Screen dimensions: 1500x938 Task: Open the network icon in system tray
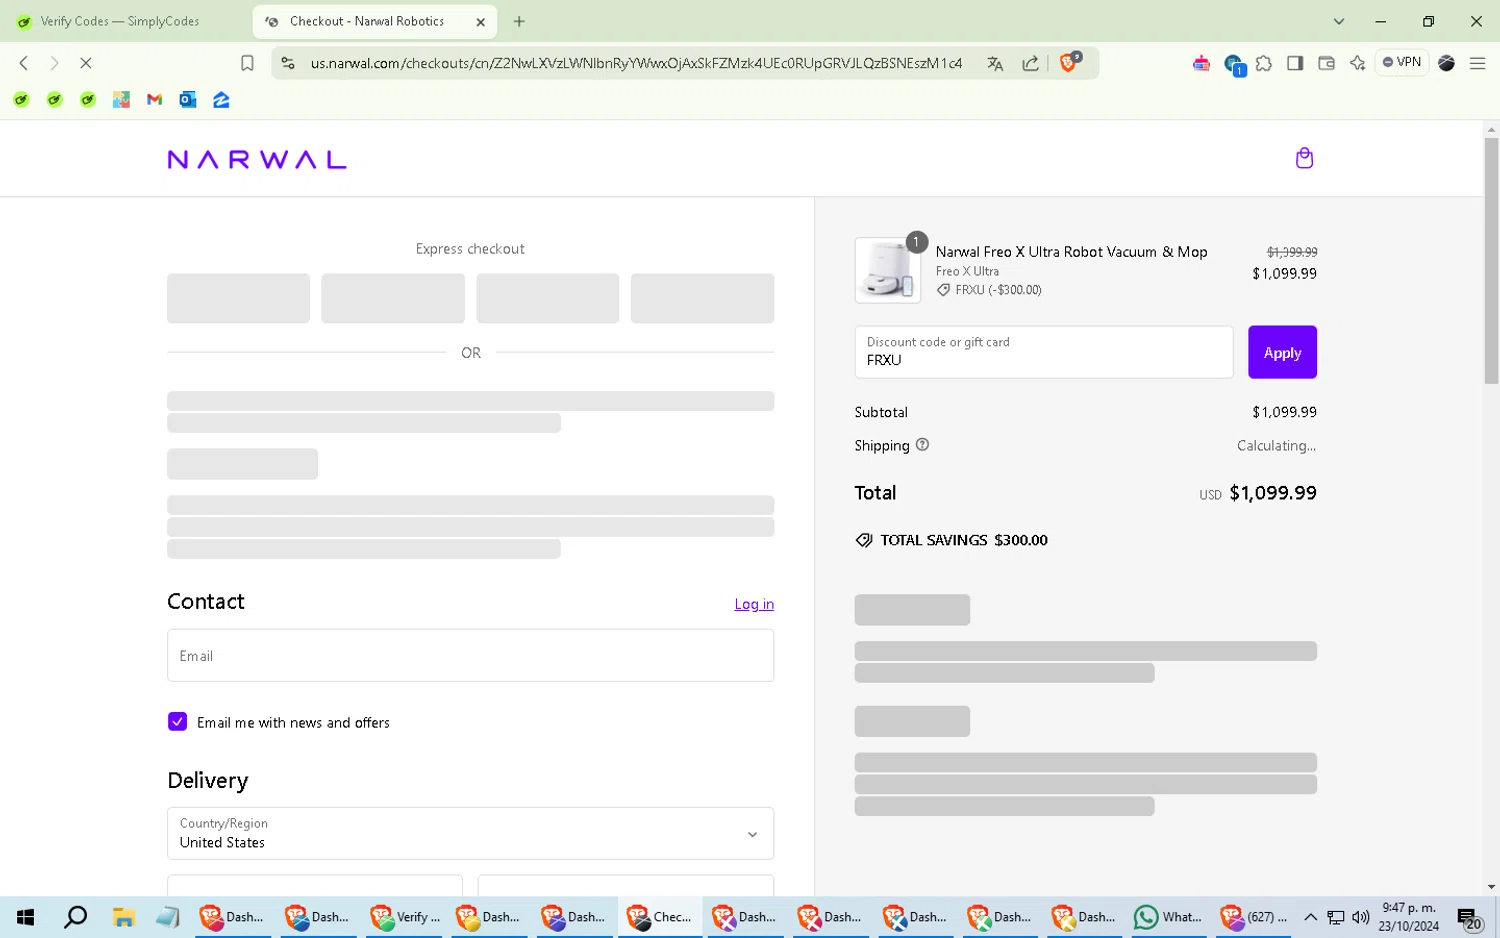[x=1335, y=917]
